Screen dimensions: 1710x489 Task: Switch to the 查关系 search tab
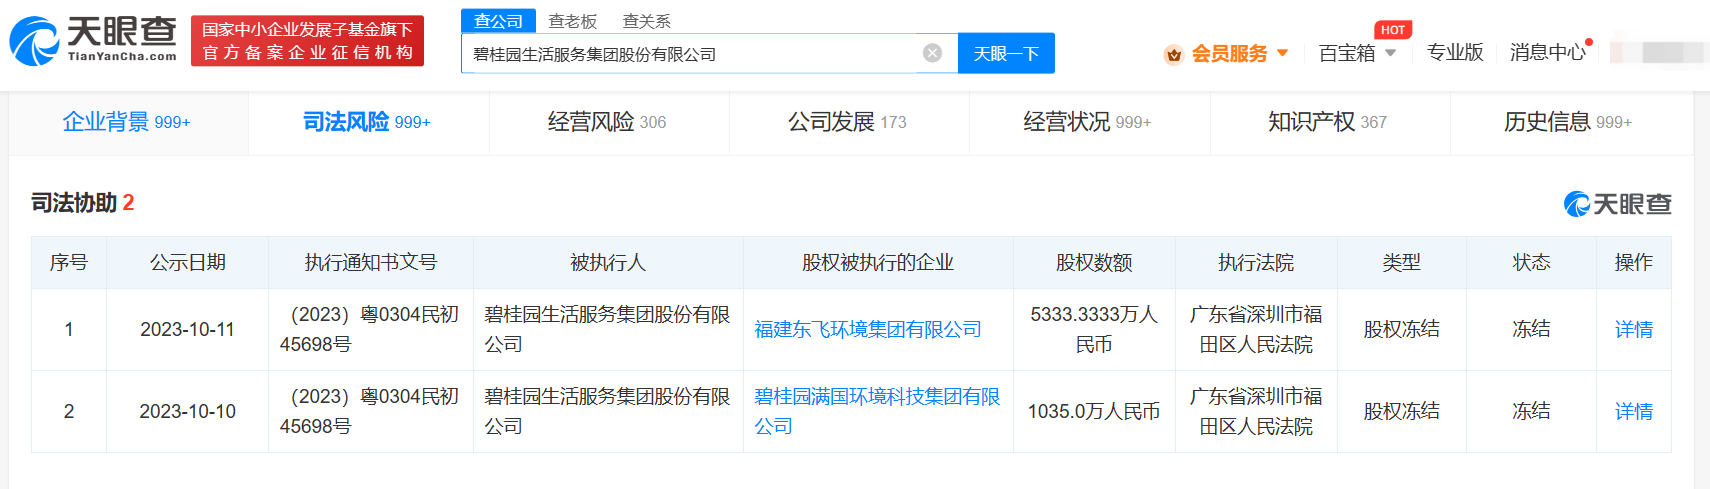[647, 21]
